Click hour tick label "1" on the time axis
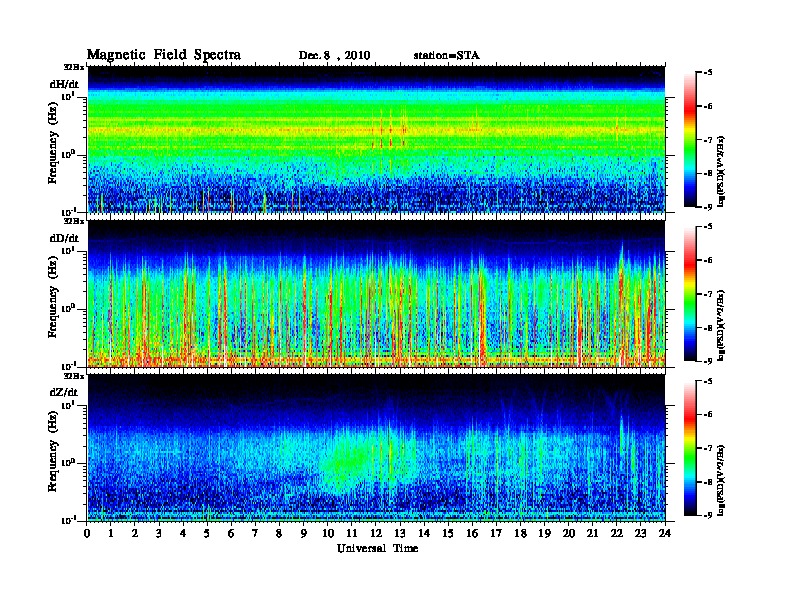The width and height of the screenshot is (792, 612). 111,534
